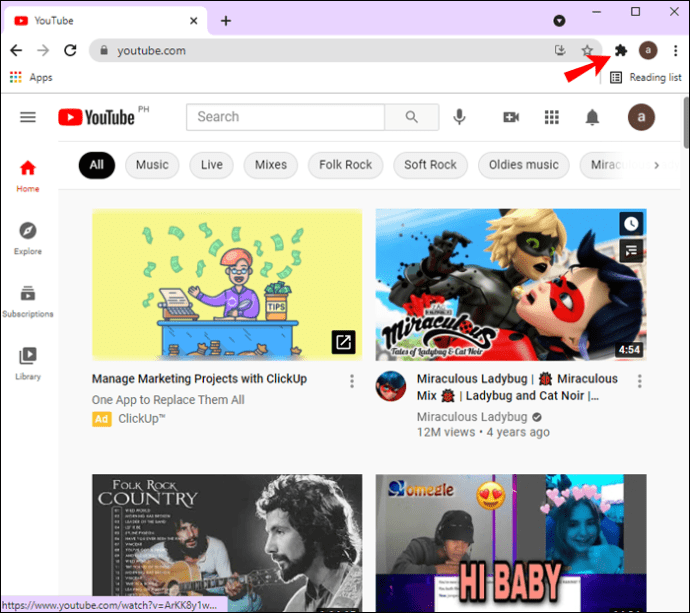
Task: Select the Music filter chip
Action: click(152, 165)
